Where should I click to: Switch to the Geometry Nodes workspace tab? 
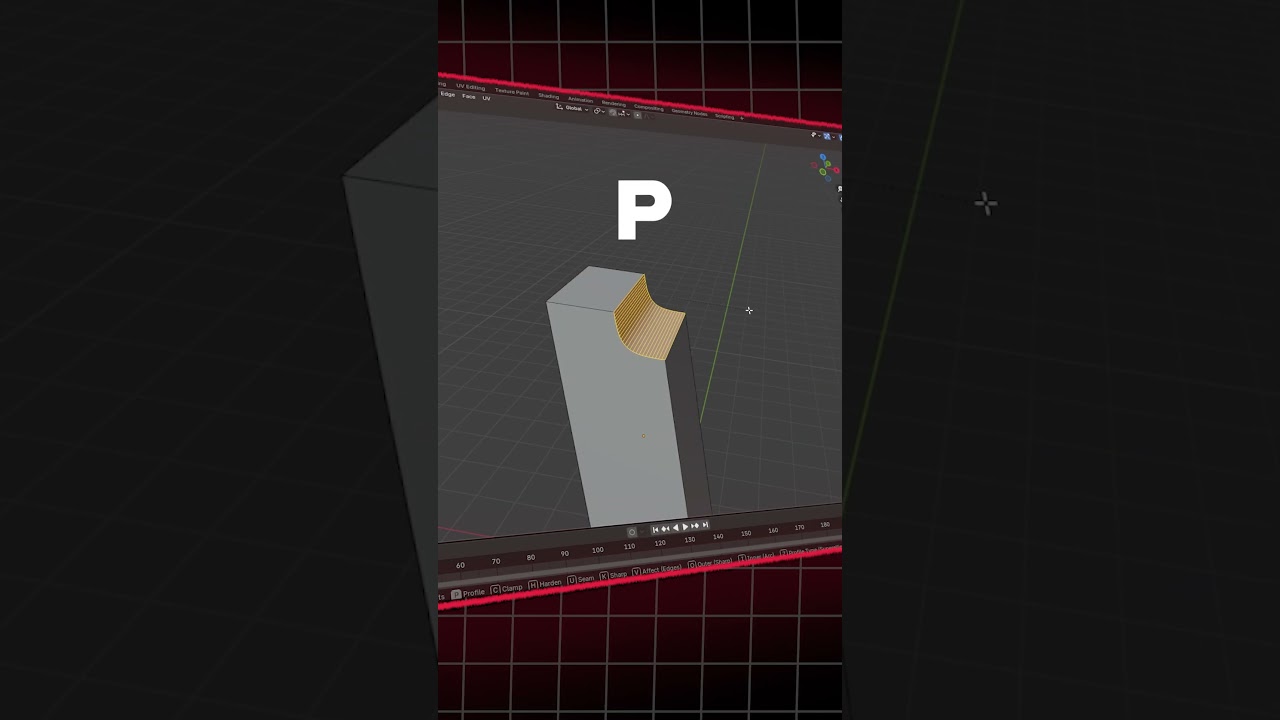pyautogui.click(x=690, y=112)
